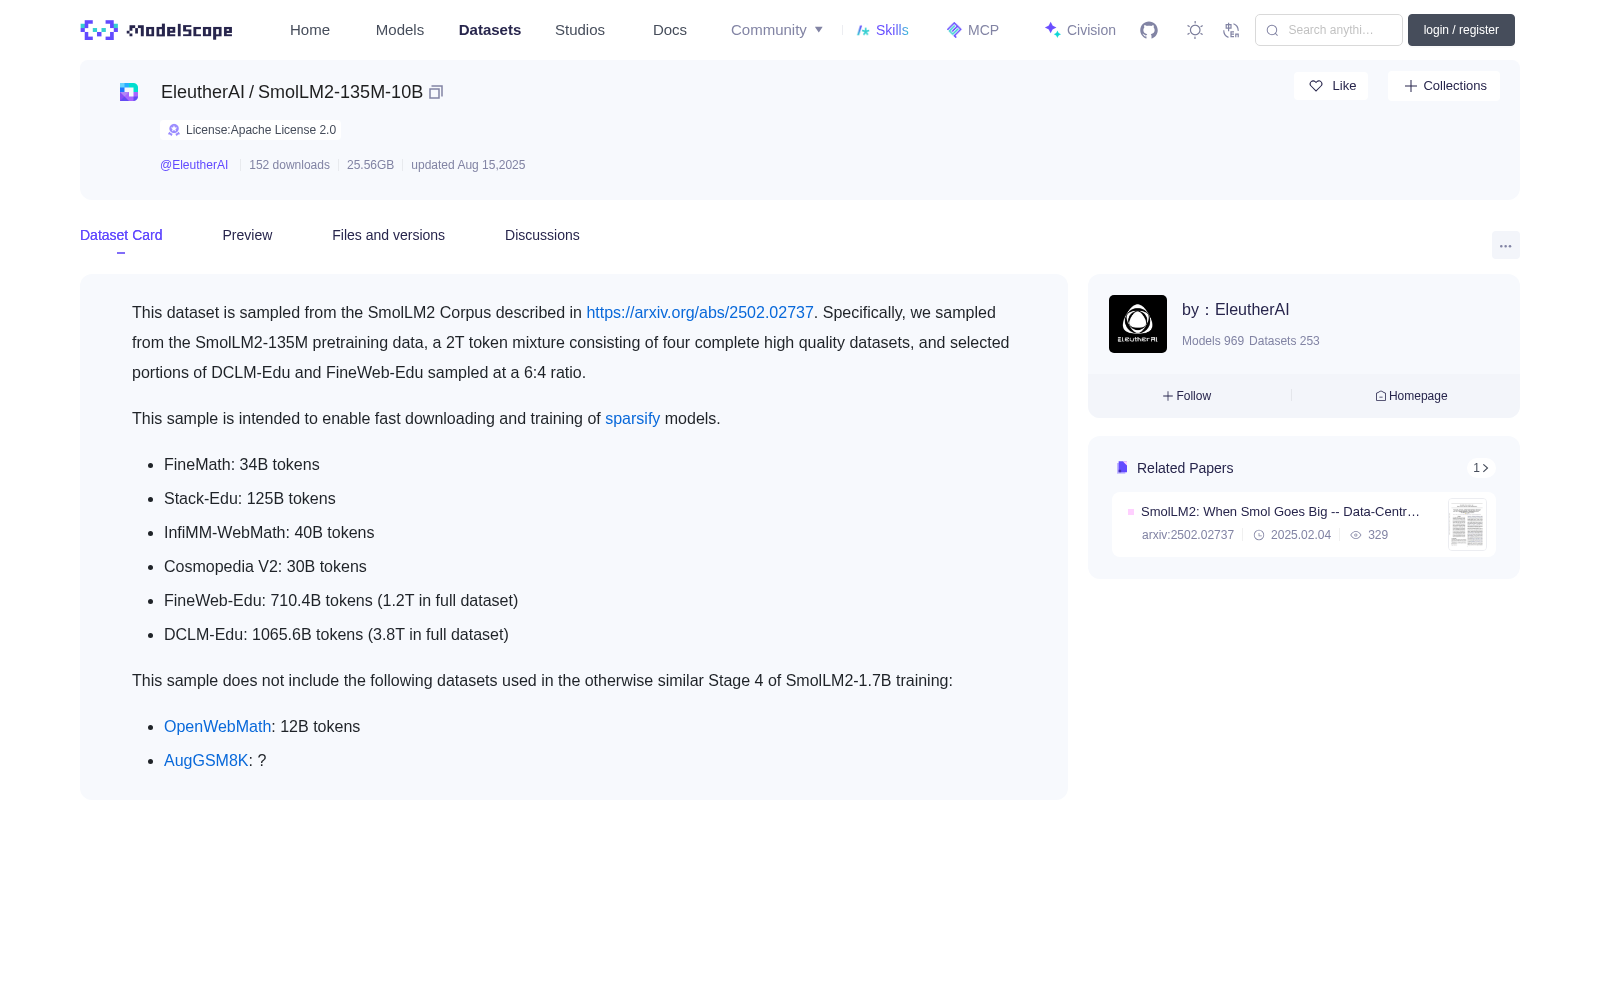Click login / register button
This screenshot has width=1600, height=1000.
point(1461,30)
